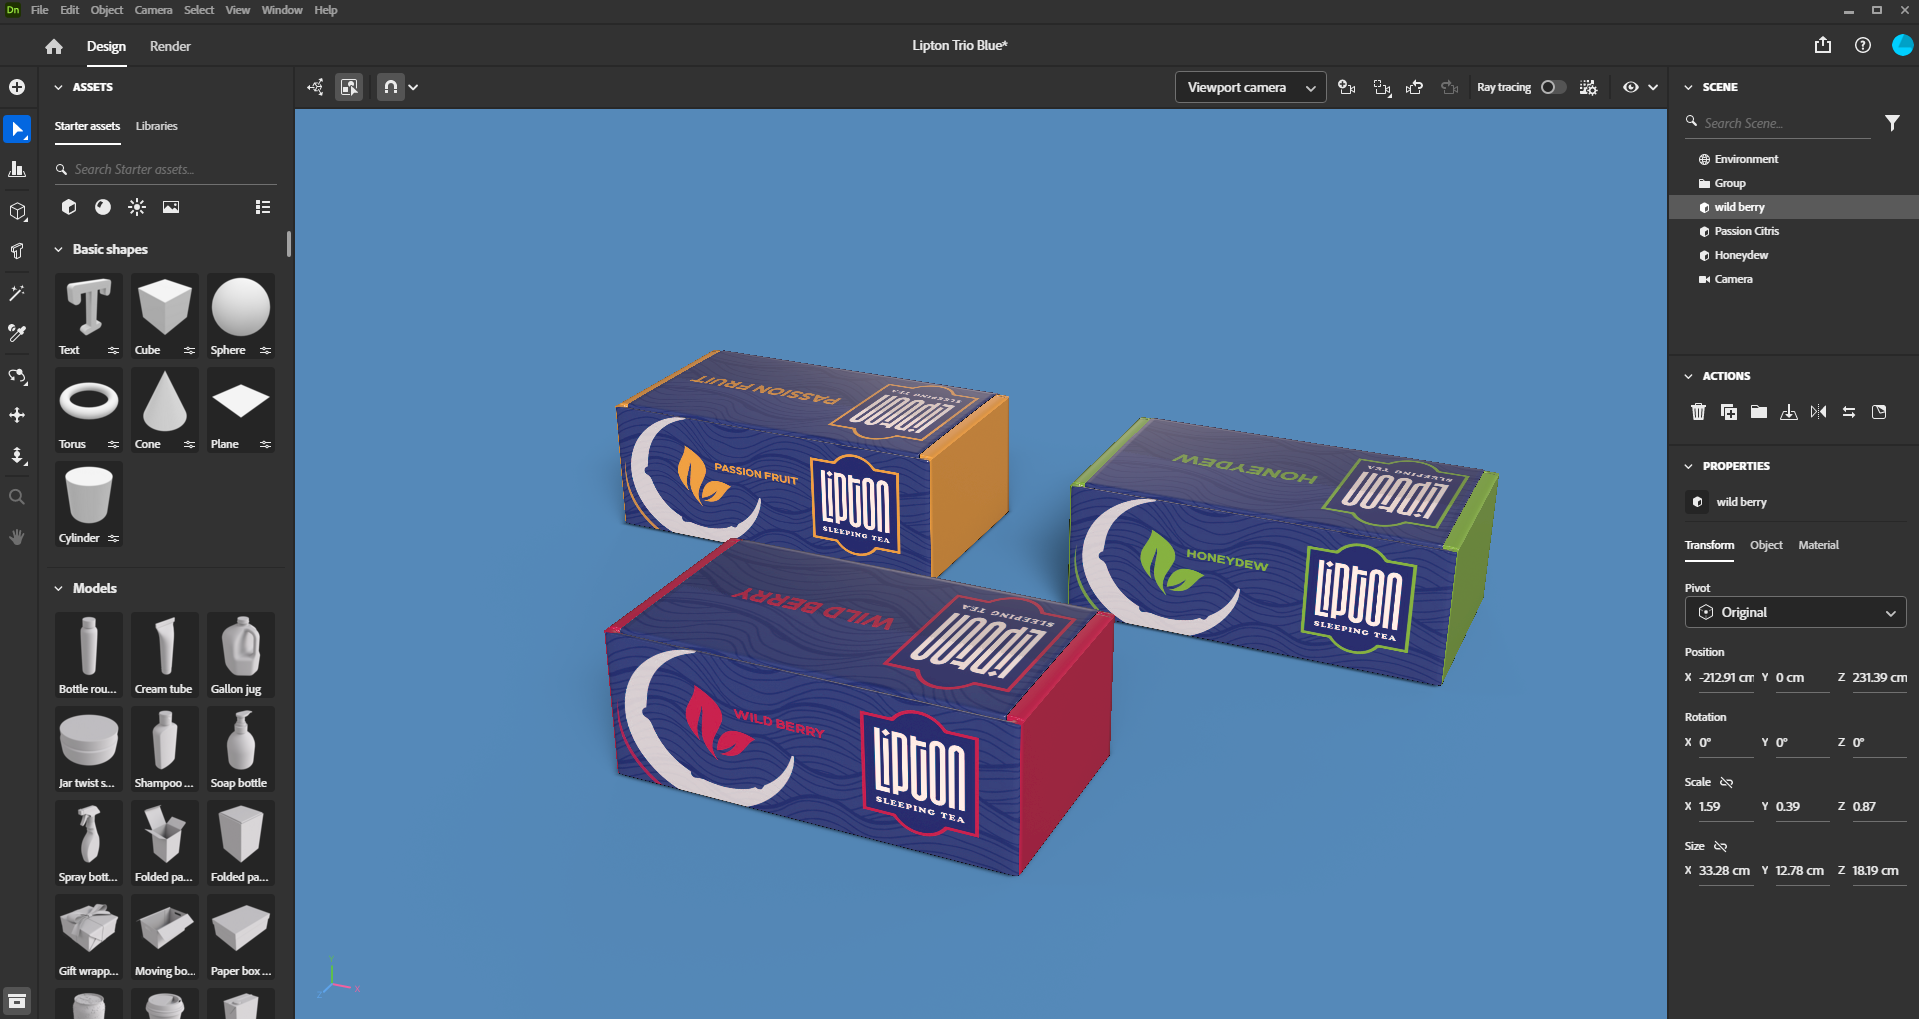
Task: Click Move to ground icon in Actions
Action: pos(1789,412)
